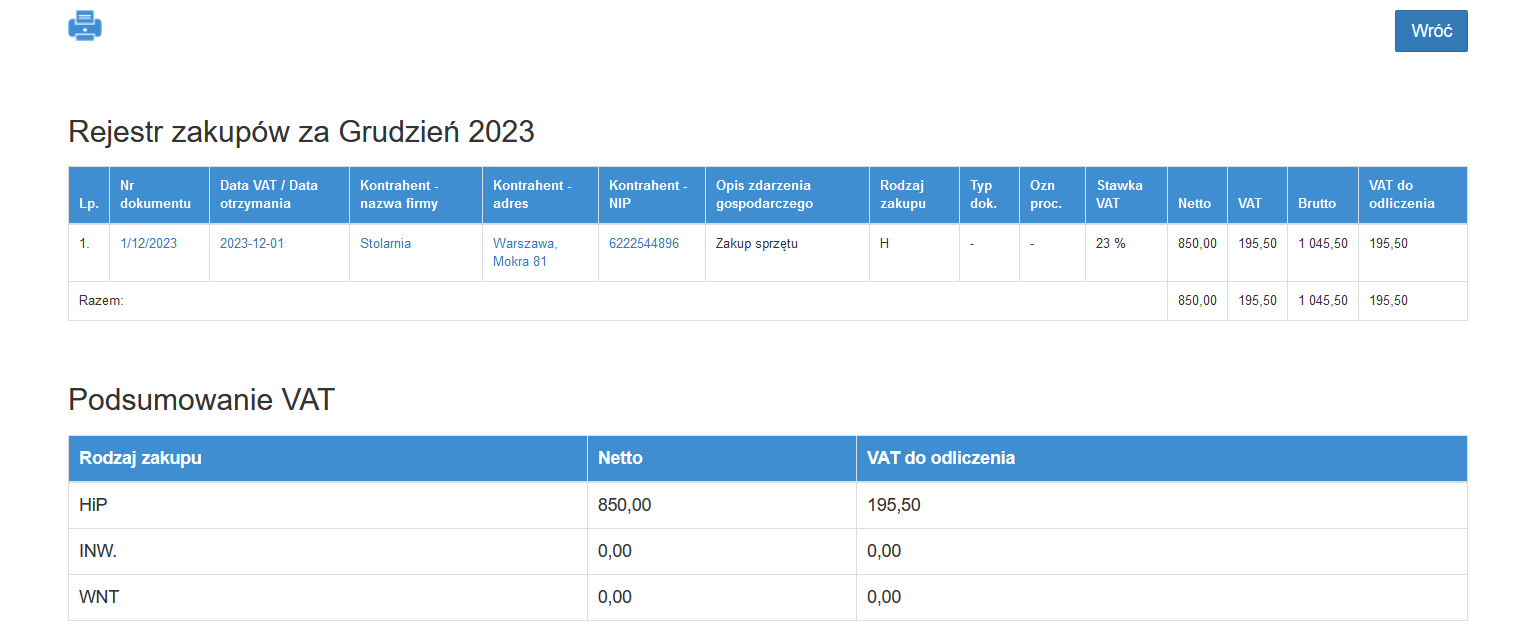This screenshot has height=644, width=1536.
Task: Click the Nr dokumentu column header
Action: pyautogui.click(x=154, y=194)
